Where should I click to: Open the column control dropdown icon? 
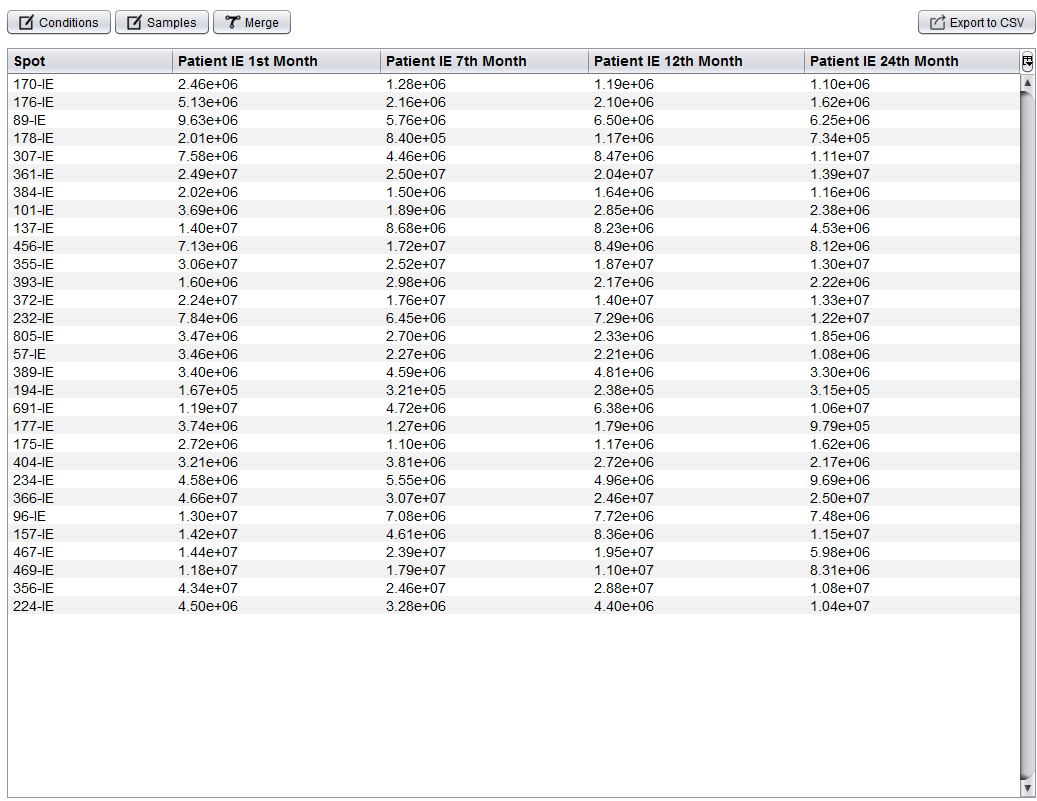tap(1027, 61)
